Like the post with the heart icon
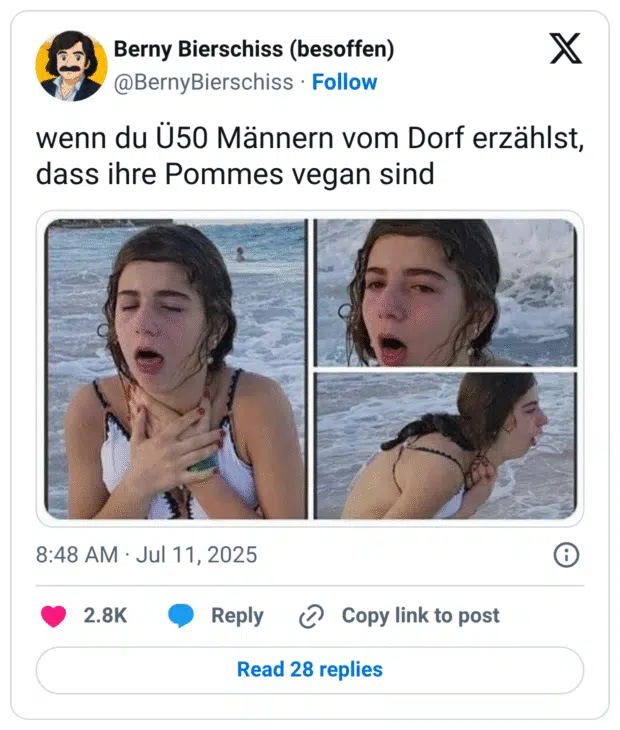 pos(54,616)
